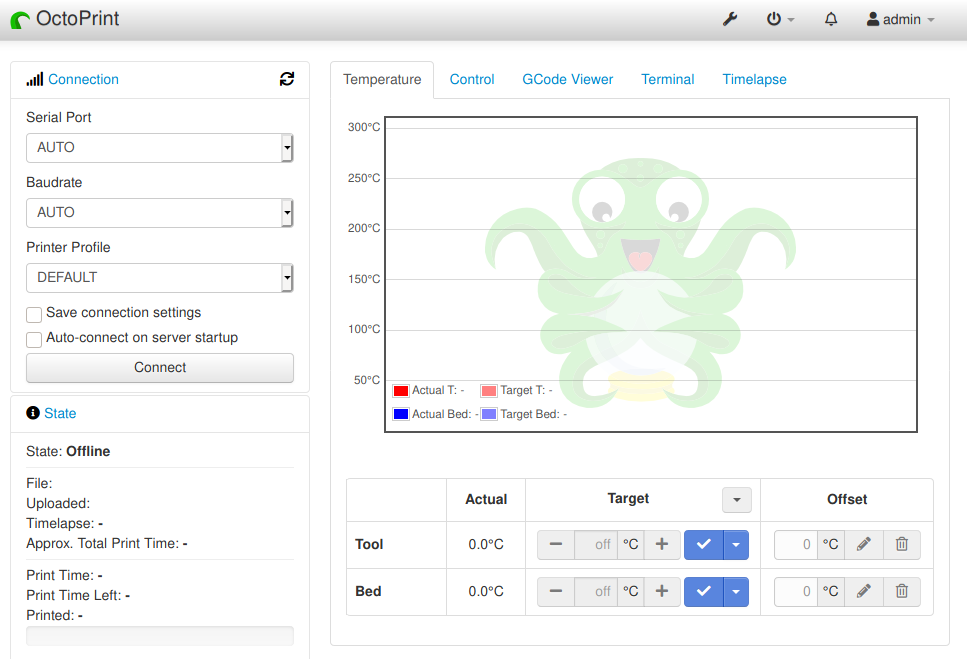The height and width of the screenshot is (659, 967).
Task: Switch to the Terminal tab
Action: pyautogui.click(x=667, y=80)
